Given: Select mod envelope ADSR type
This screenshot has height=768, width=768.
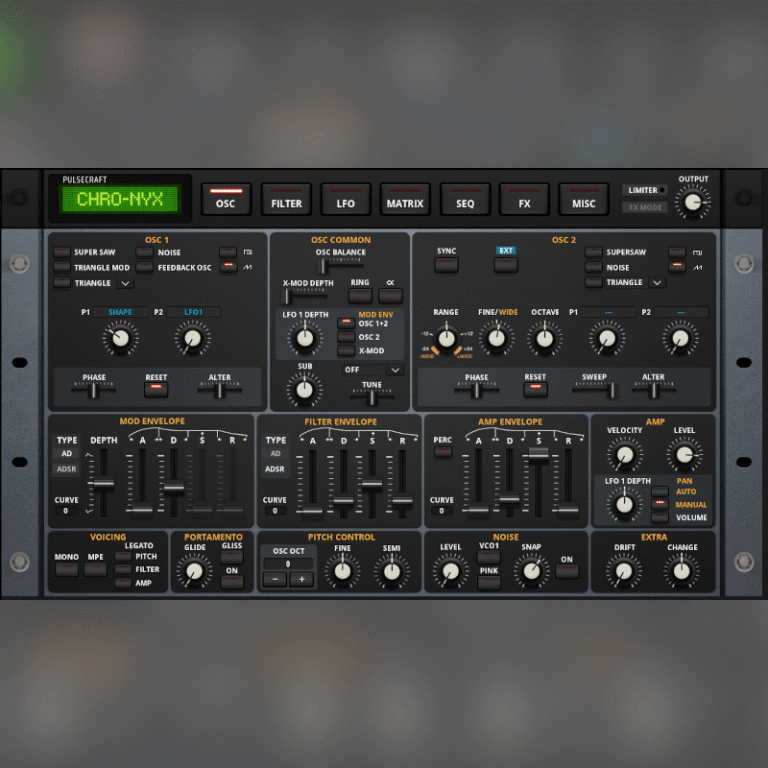Looking at the screenshot, I should tap(67, 469).
